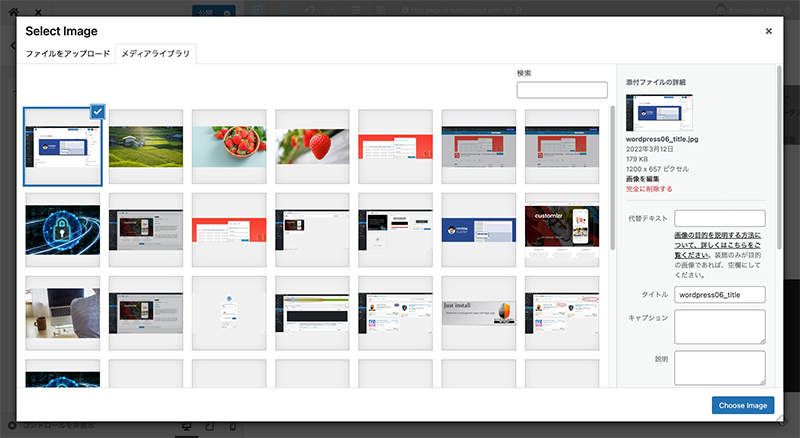
Task: Select the green tea field image
Action: click(x=146, y=146)
